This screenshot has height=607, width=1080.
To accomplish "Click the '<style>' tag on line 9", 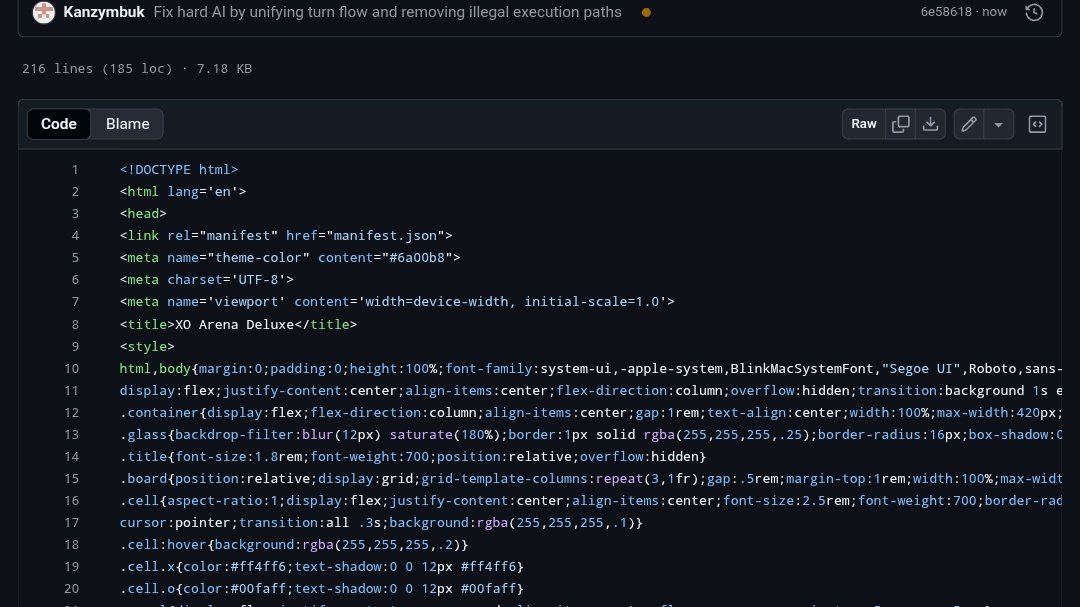I will (147, 347).
